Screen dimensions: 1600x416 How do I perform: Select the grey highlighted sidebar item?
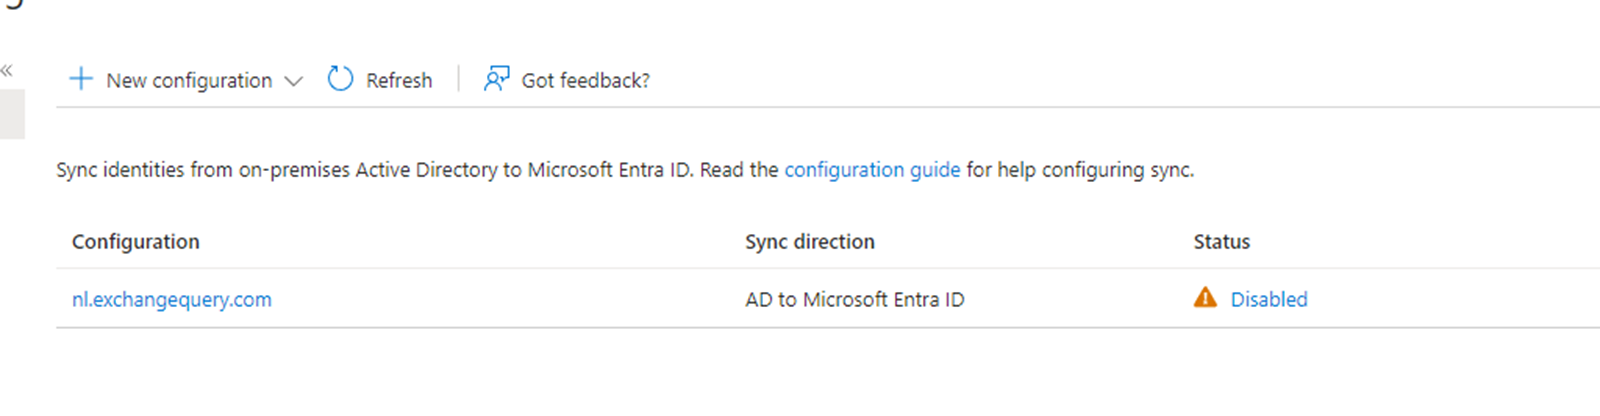12,114
